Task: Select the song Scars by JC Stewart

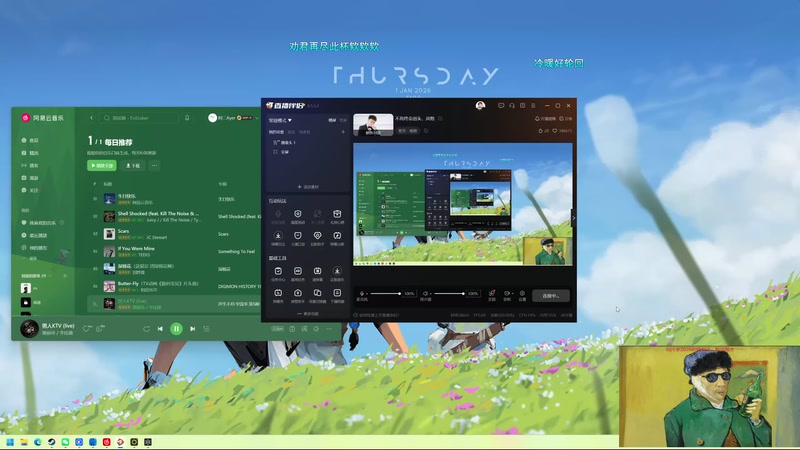Action: pos(123,231)
